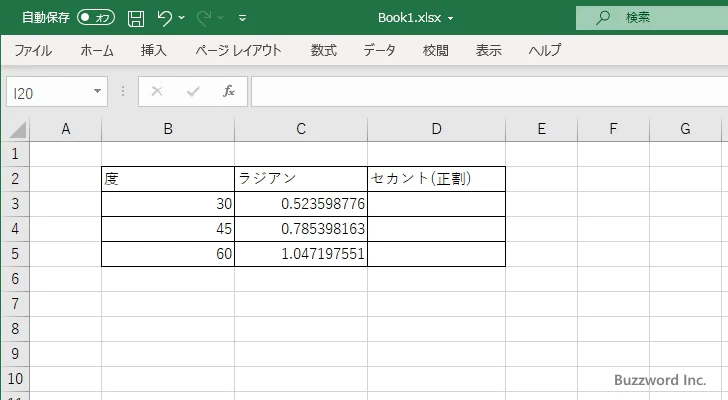Select the cell labeled ラジアン

(x=301, y=179)
